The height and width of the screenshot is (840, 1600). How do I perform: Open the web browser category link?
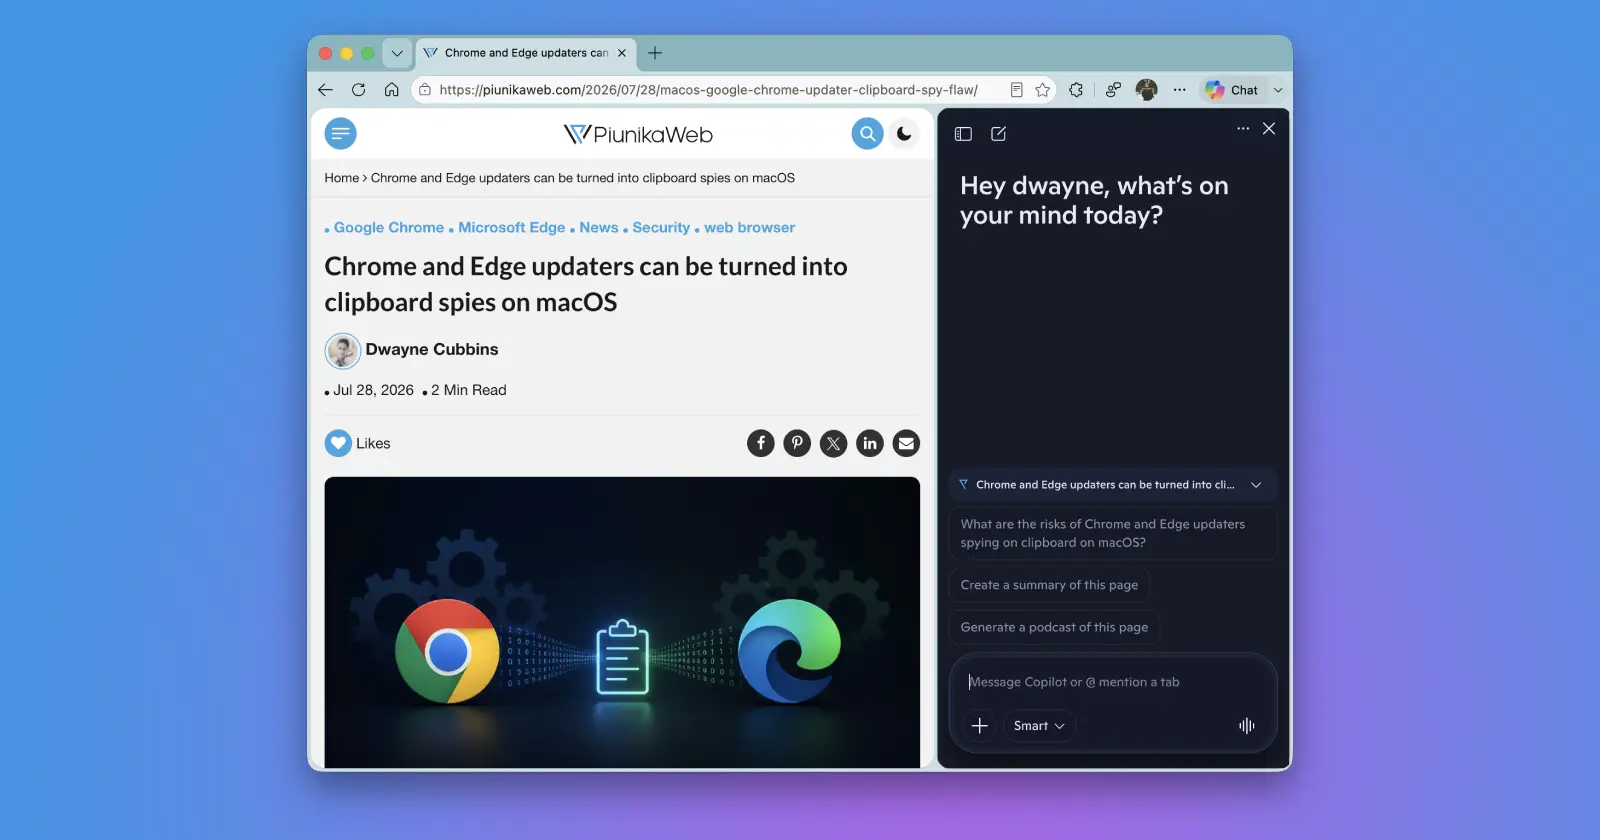pos(750,228)
